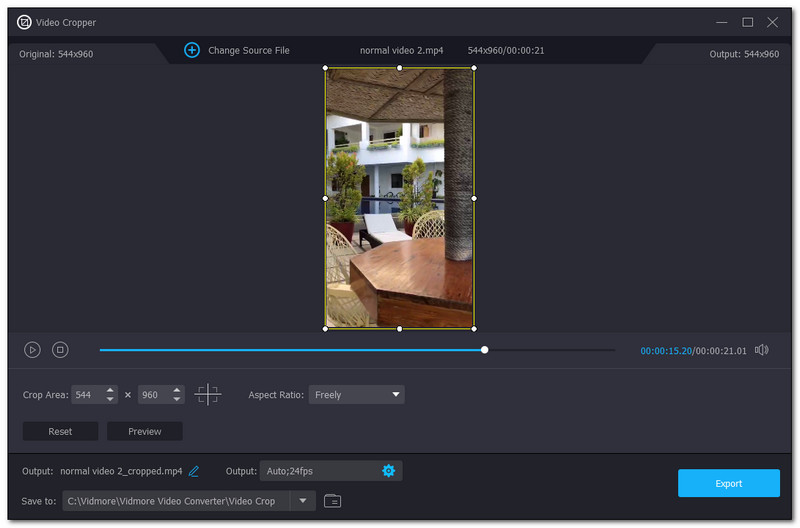Click the Video Cropper app logo
This screenshot has width=800, height=528.
tap(24, 22)
